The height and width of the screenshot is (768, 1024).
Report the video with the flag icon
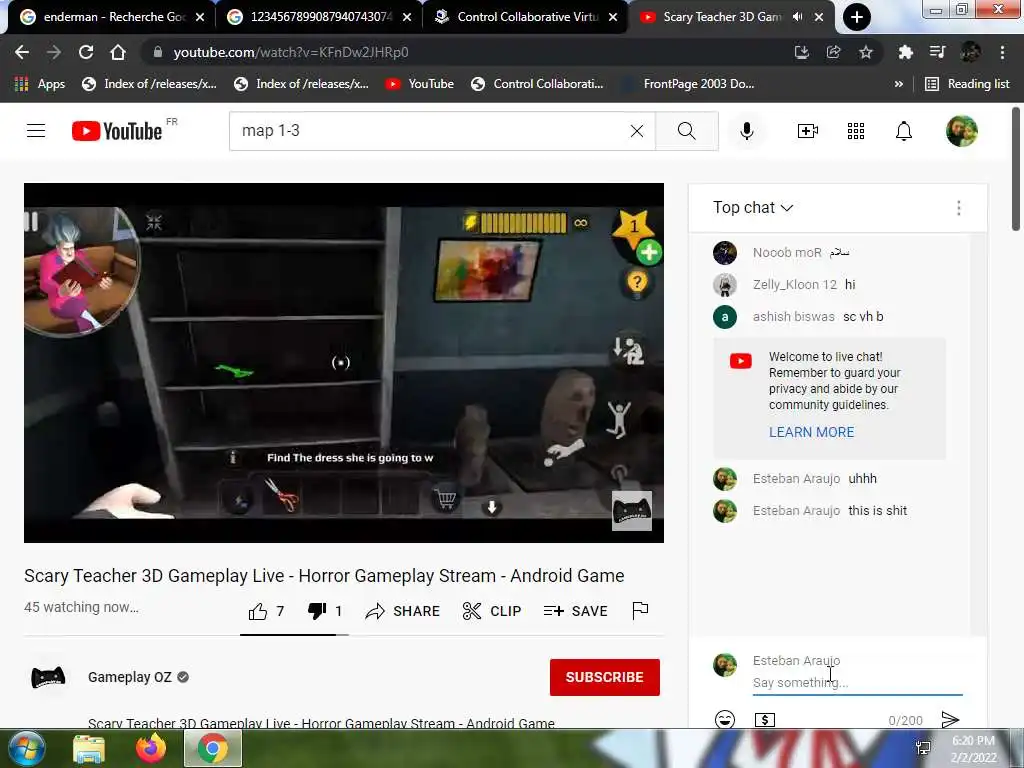[x=640, y=611]
